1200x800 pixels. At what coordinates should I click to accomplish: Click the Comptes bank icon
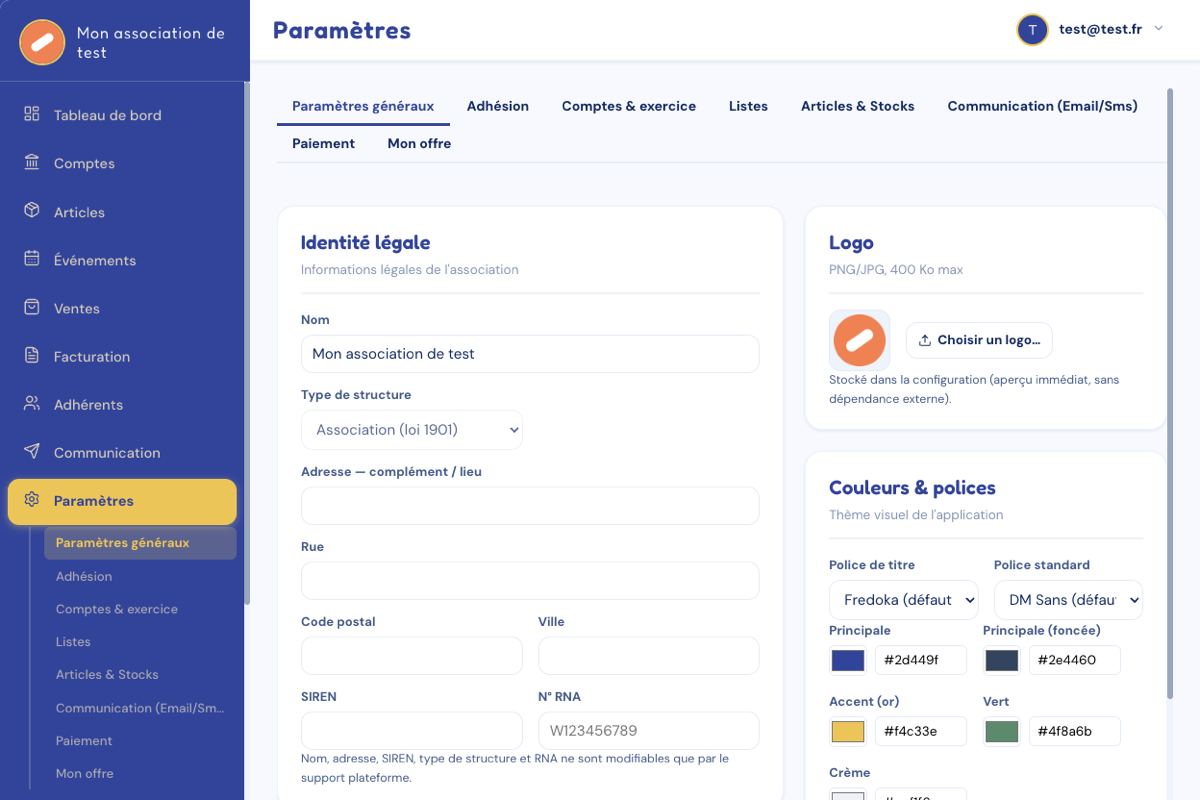tap(32, 162)
